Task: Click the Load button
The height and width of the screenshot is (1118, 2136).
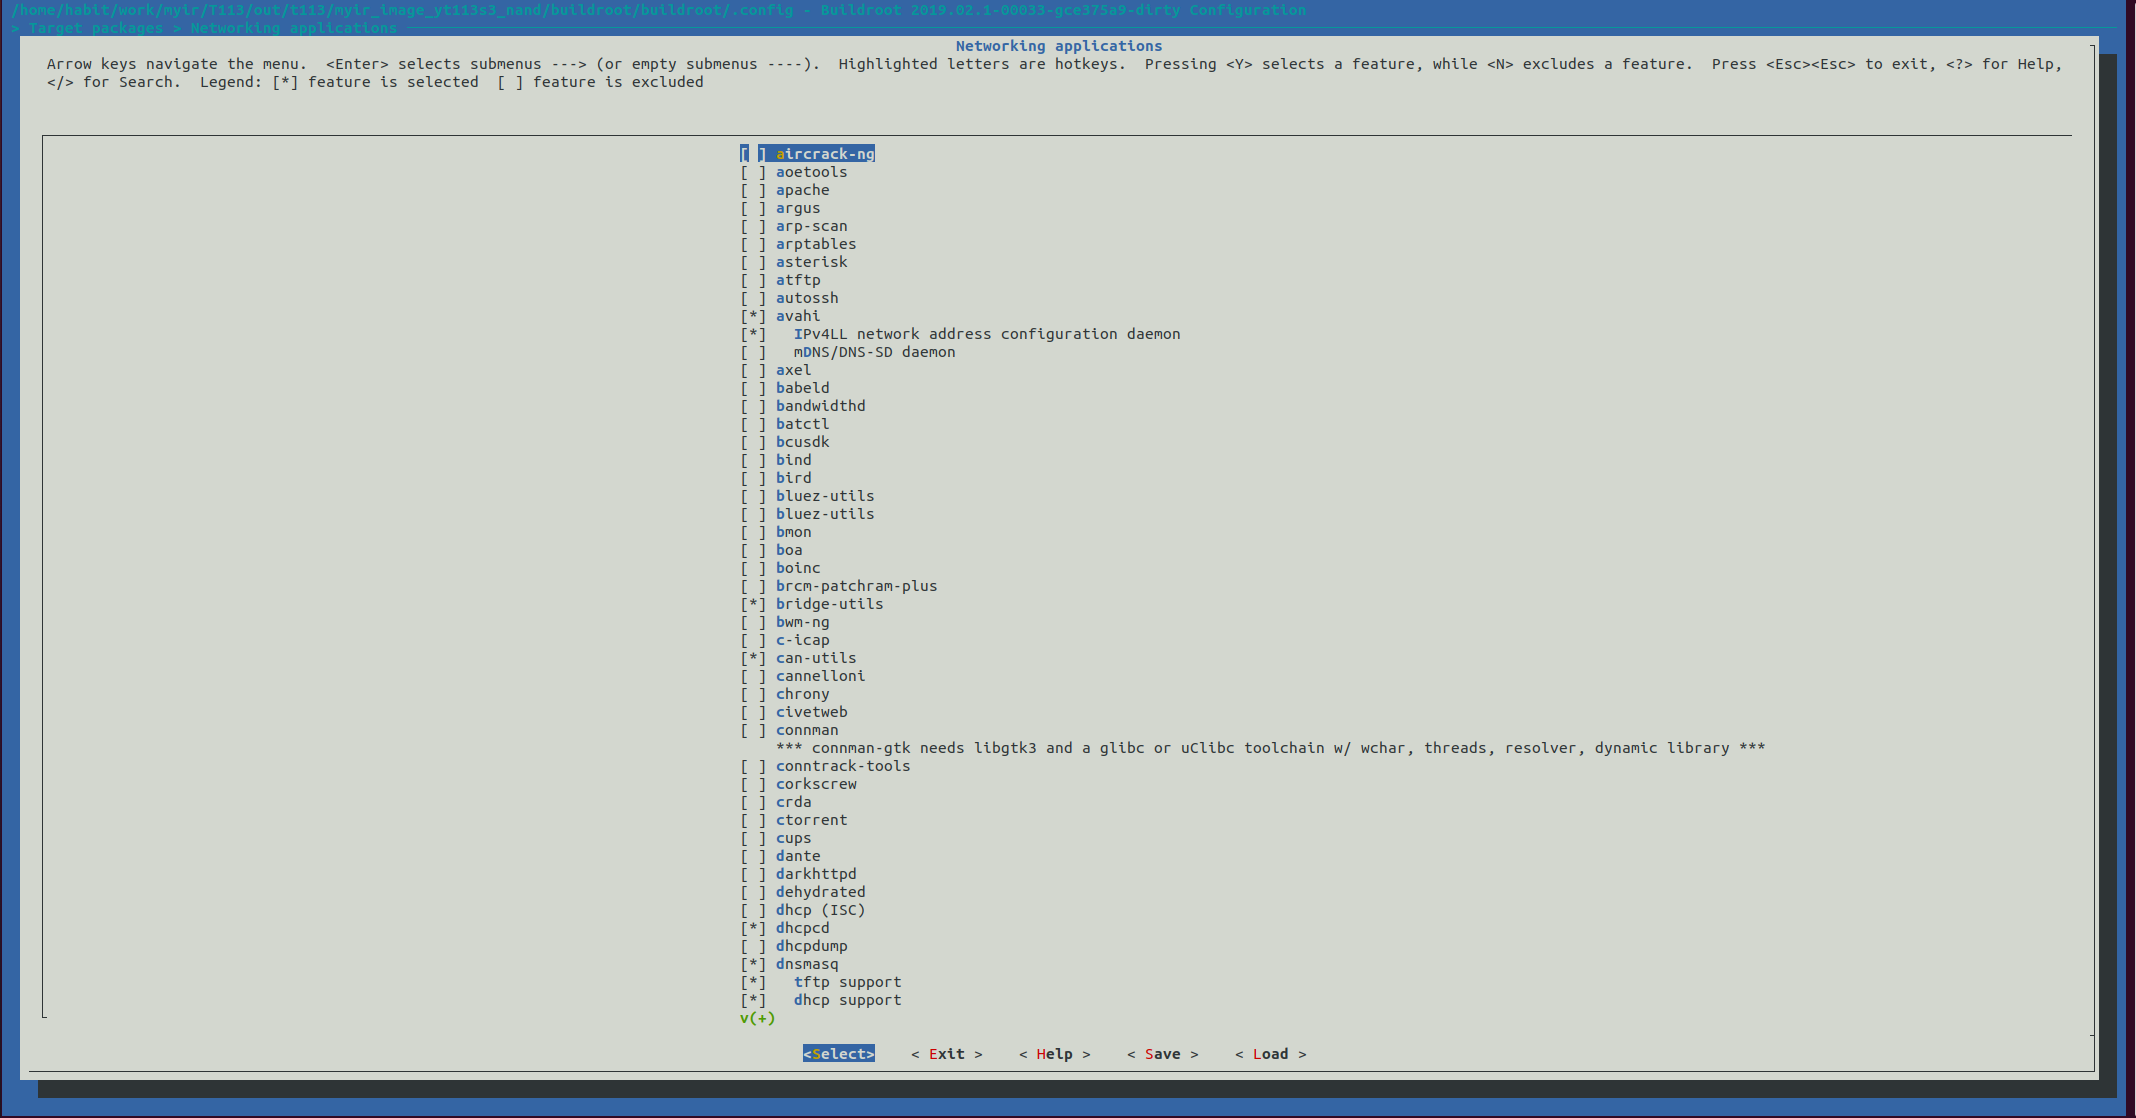Action: tap(1270, 1054)
